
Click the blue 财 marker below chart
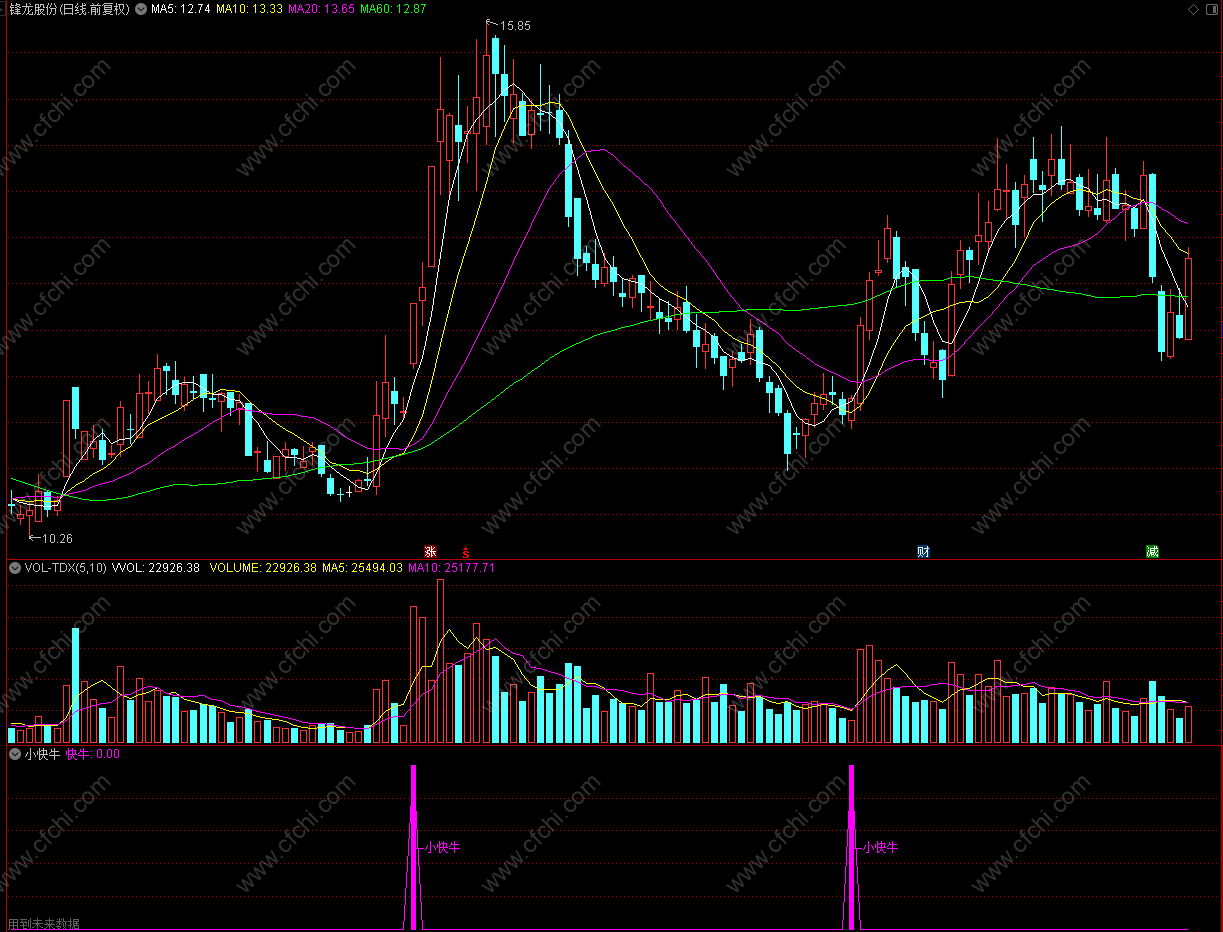coord(923,552)
